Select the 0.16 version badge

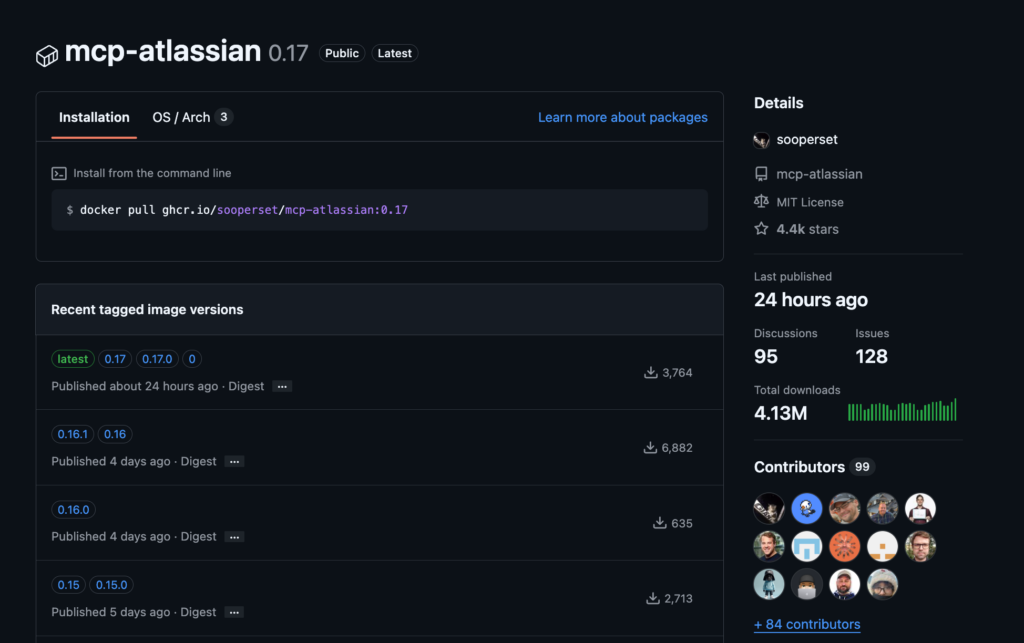coord(116,433)
